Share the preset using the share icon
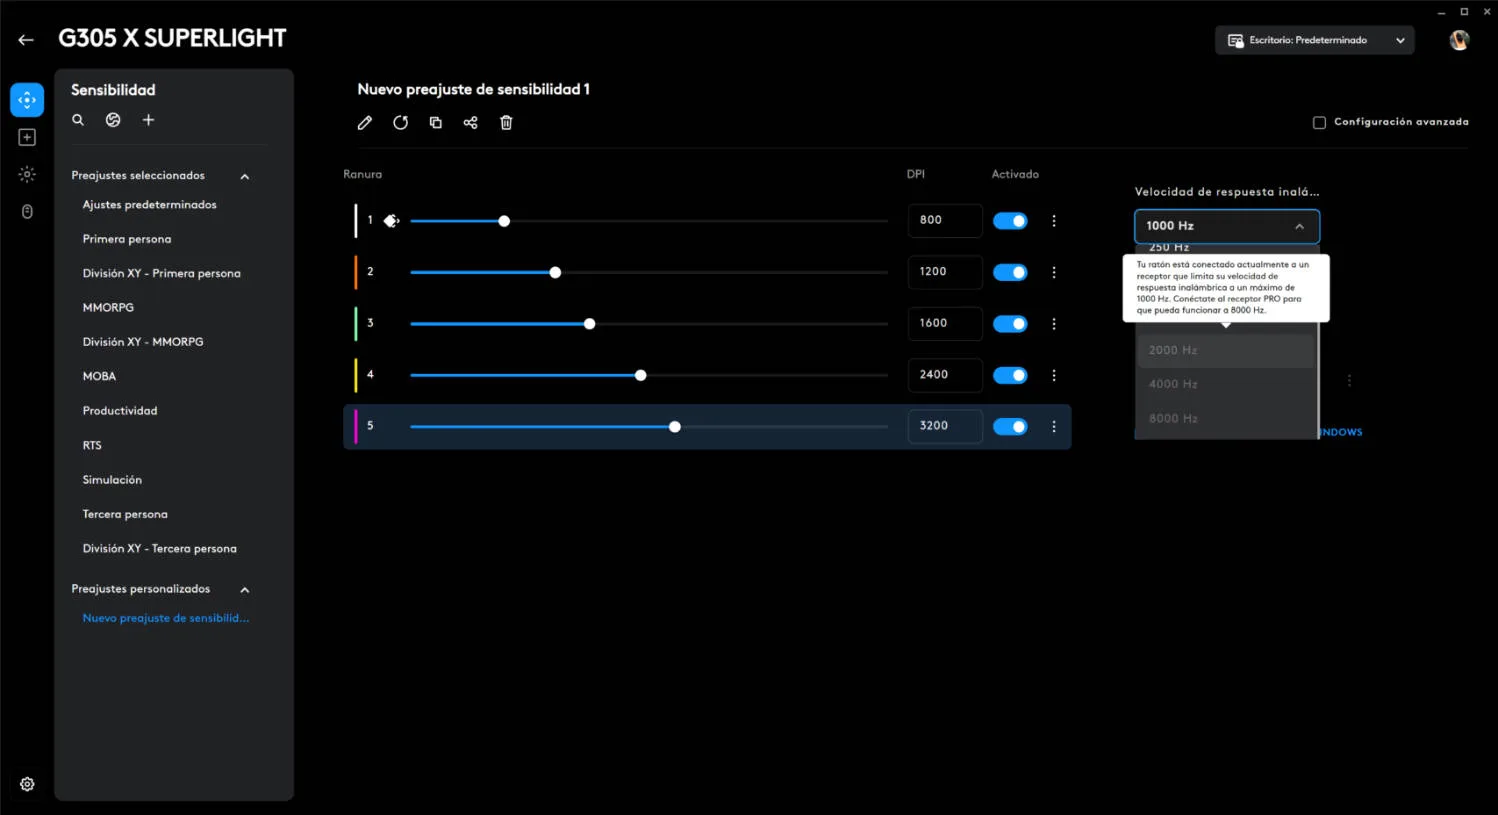Viewport: 1498px width, 815px height. pyautogui.click(x=470, y=123)
